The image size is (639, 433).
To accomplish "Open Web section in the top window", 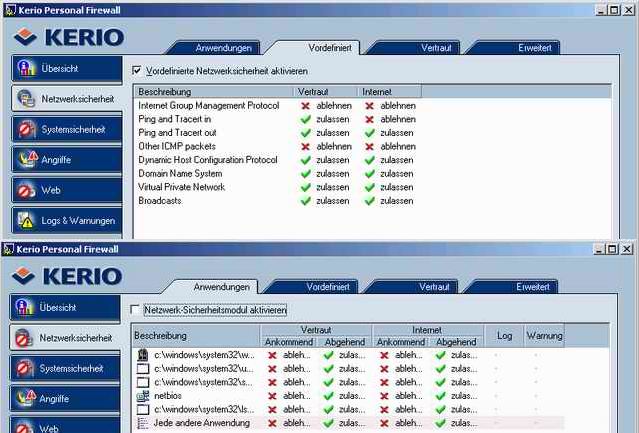I will [67, 190].
